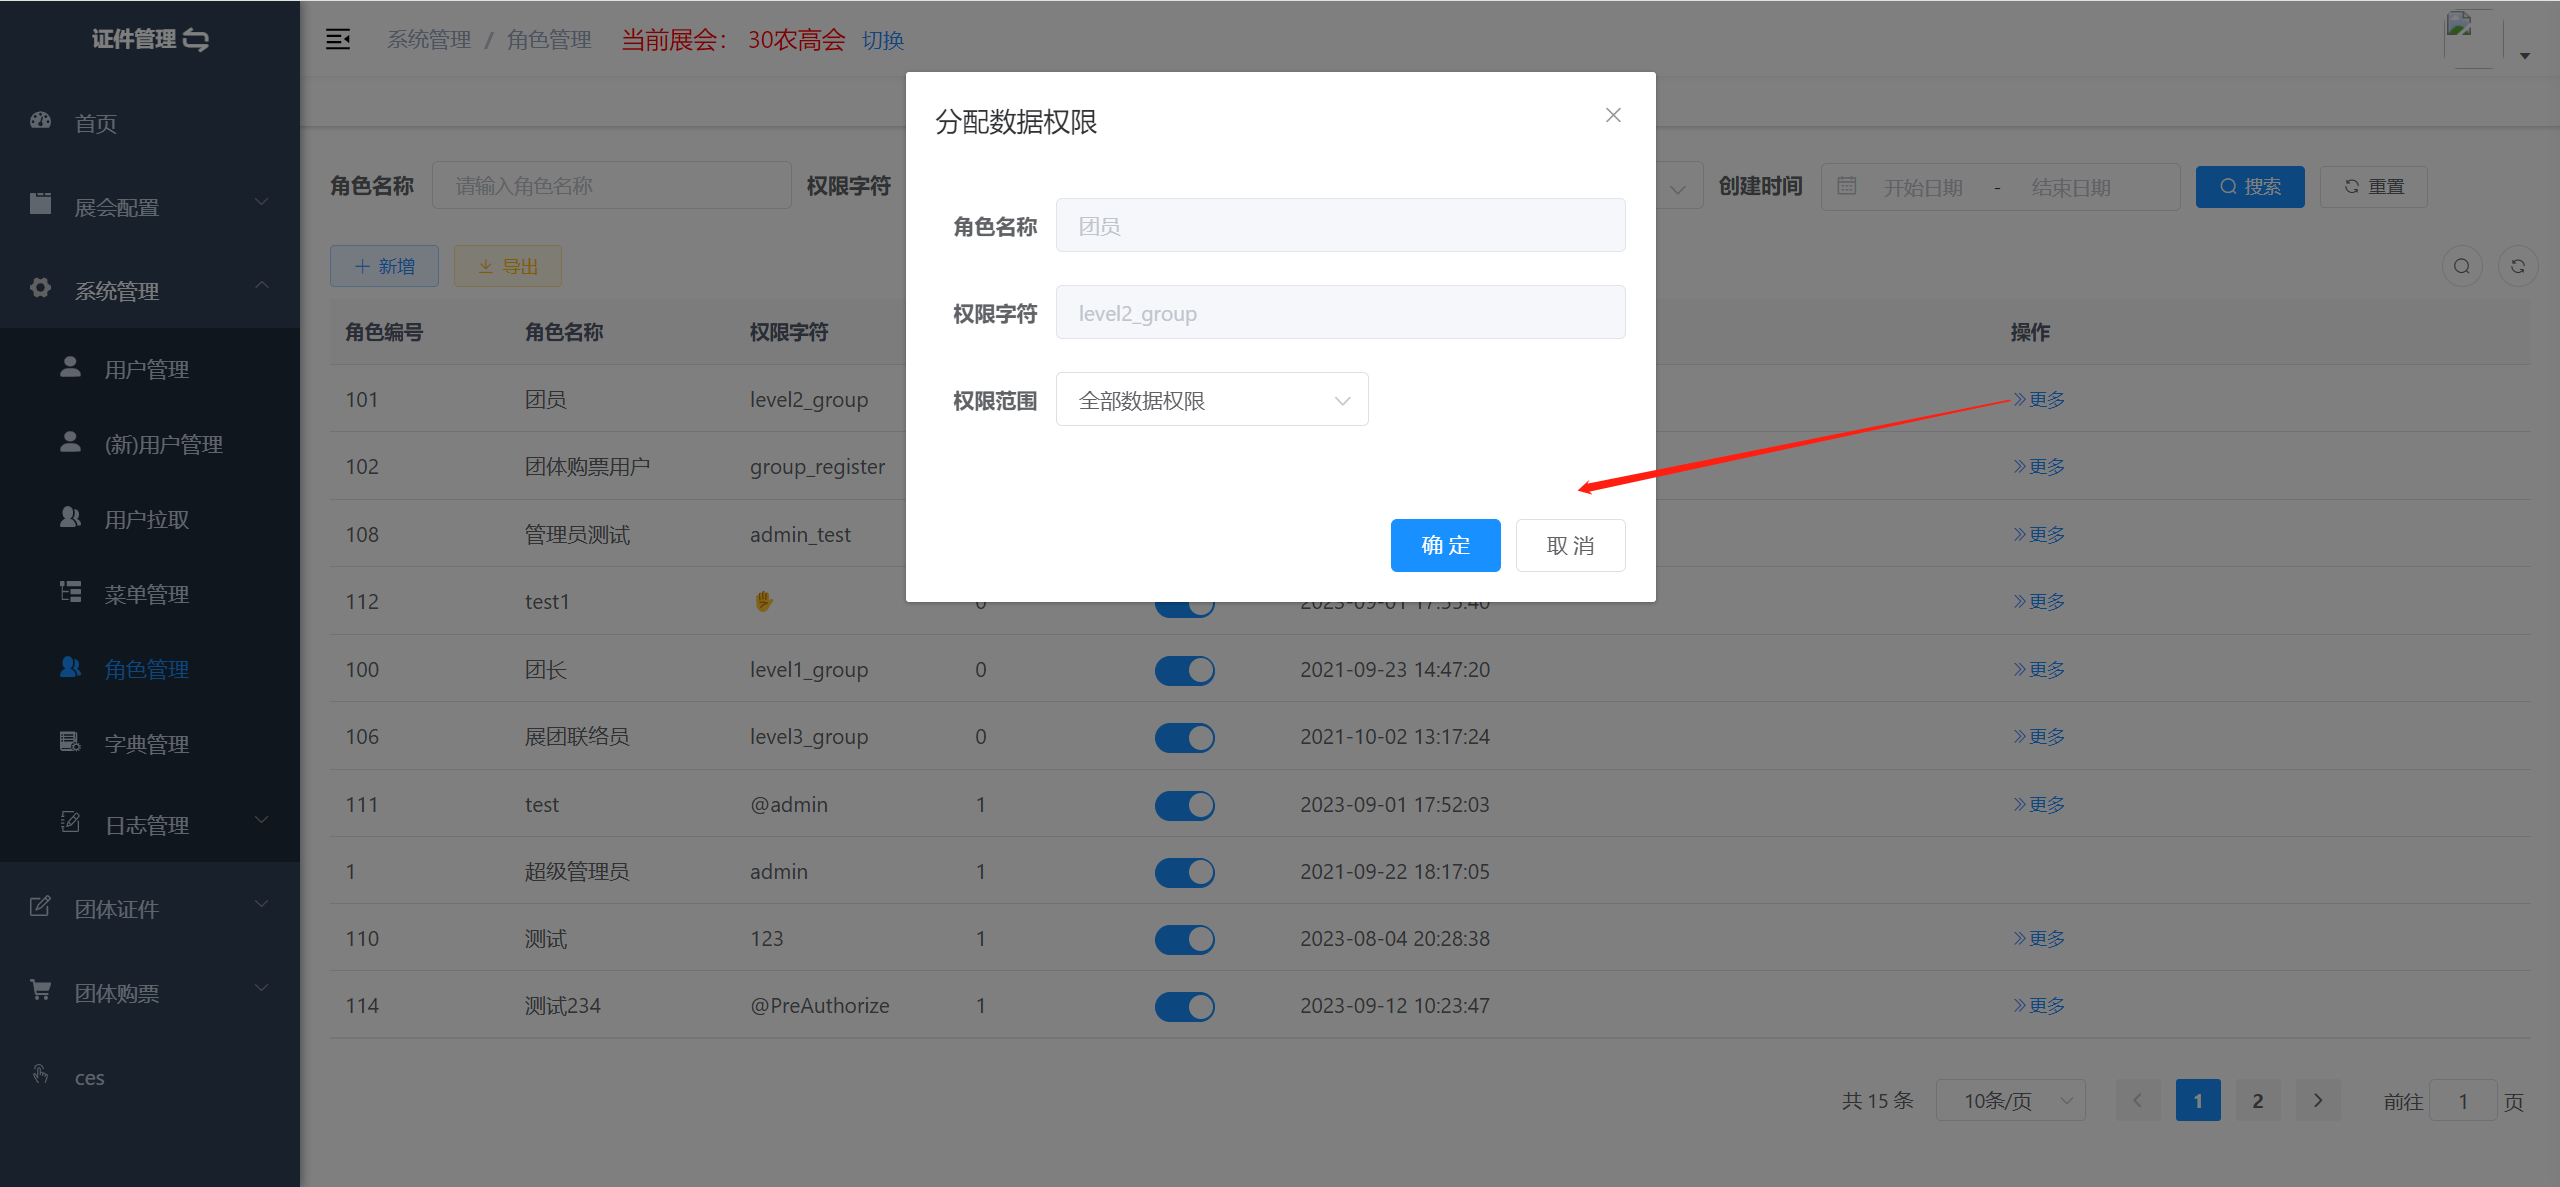This screenshot has width=2560, height=1187.
Task: Click the 导出 button
Action: point(508,266)
